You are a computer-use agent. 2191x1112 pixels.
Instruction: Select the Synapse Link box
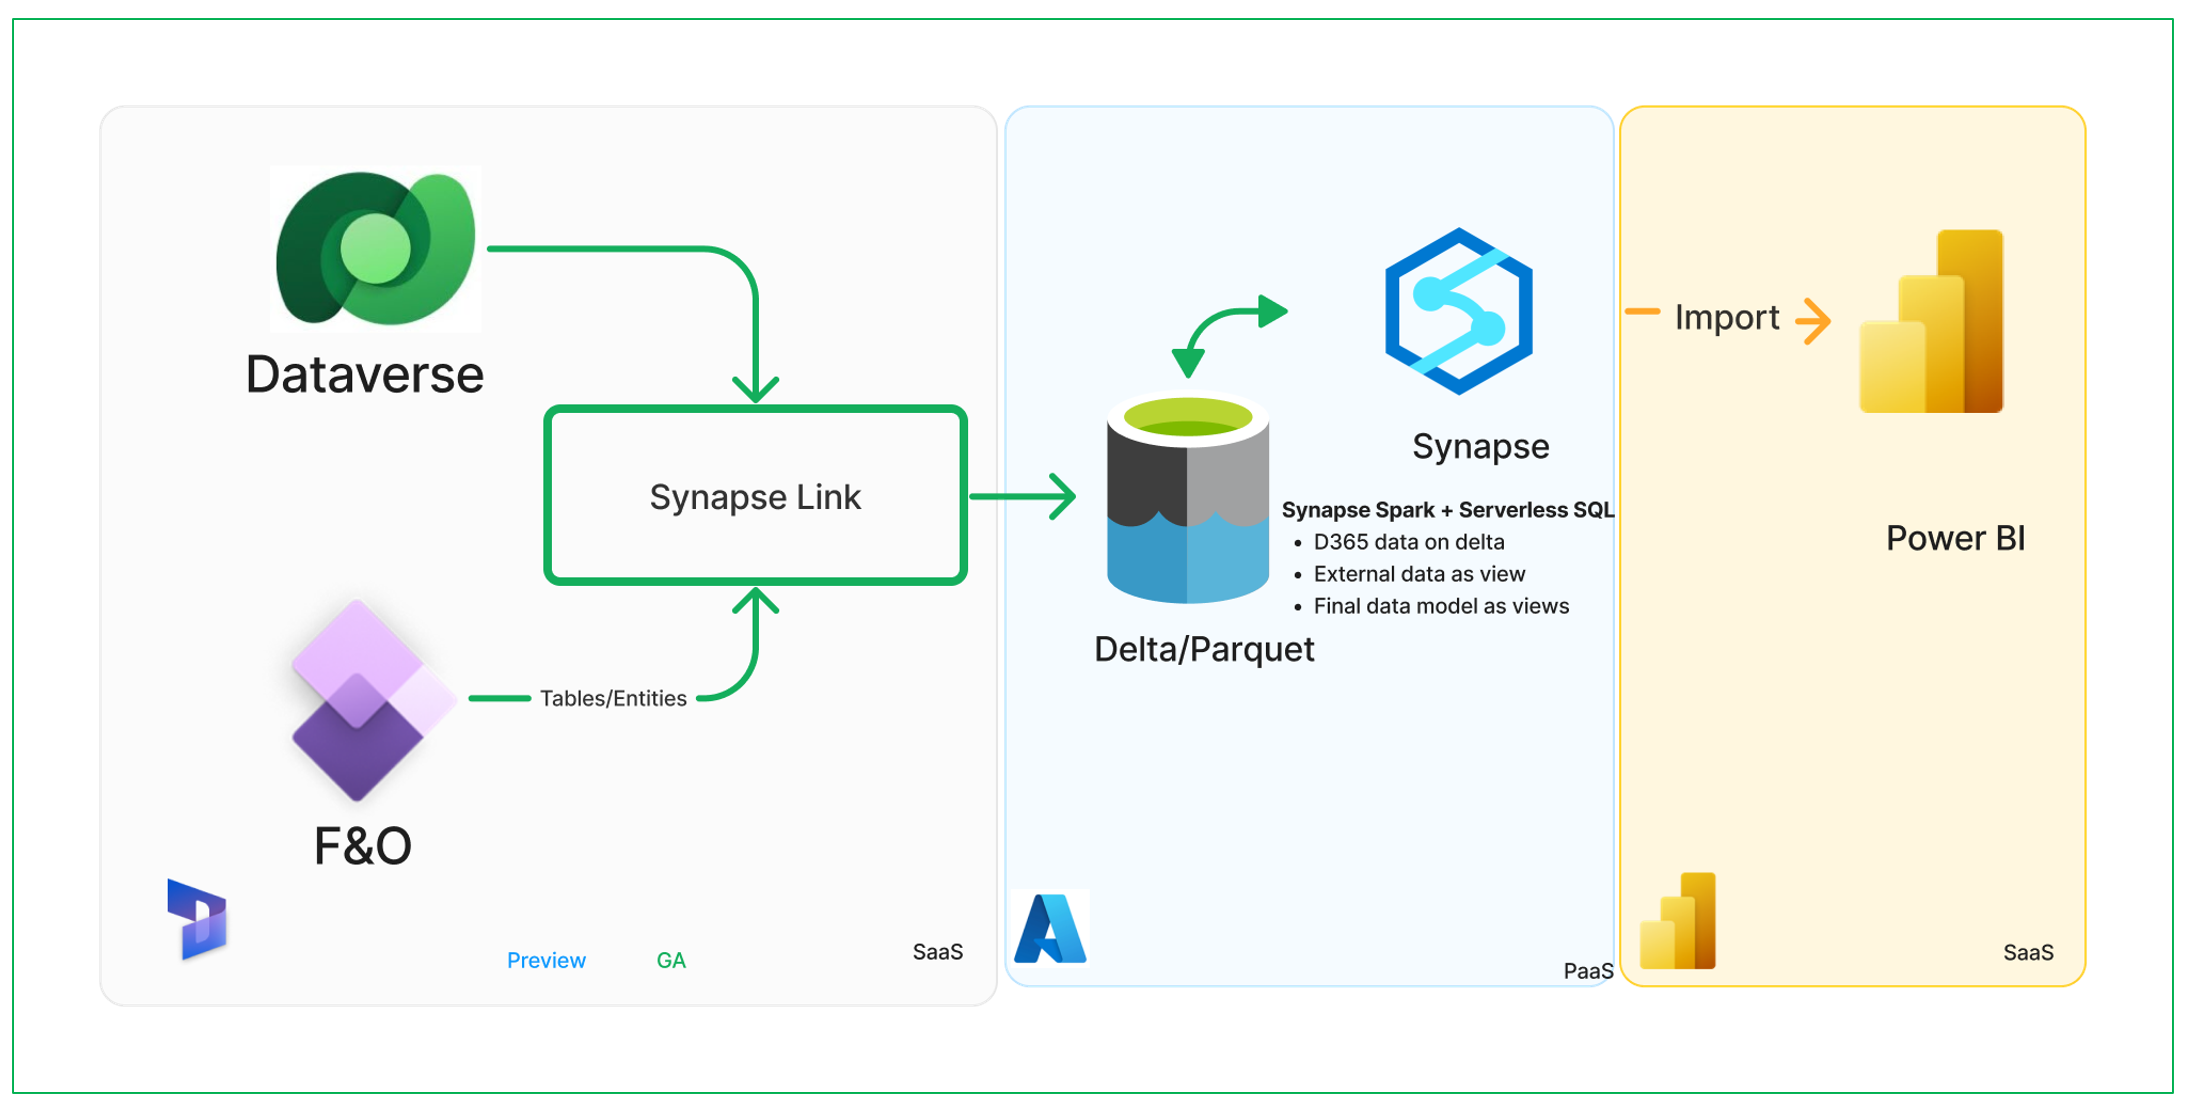[x=755, y=496]
